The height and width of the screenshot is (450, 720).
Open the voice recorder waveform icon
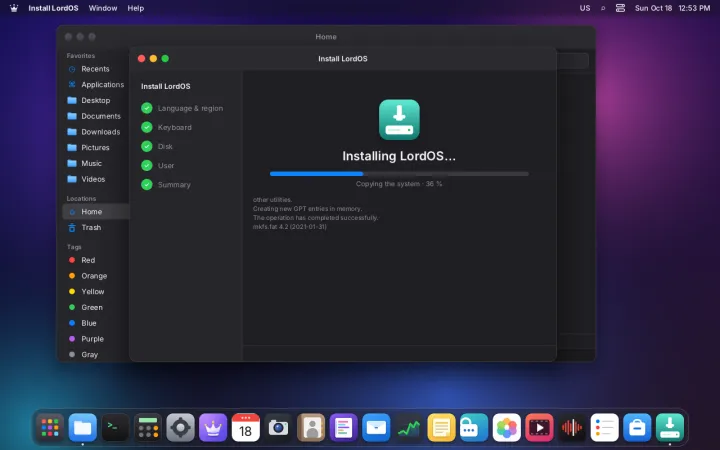[x=572, y=428]
